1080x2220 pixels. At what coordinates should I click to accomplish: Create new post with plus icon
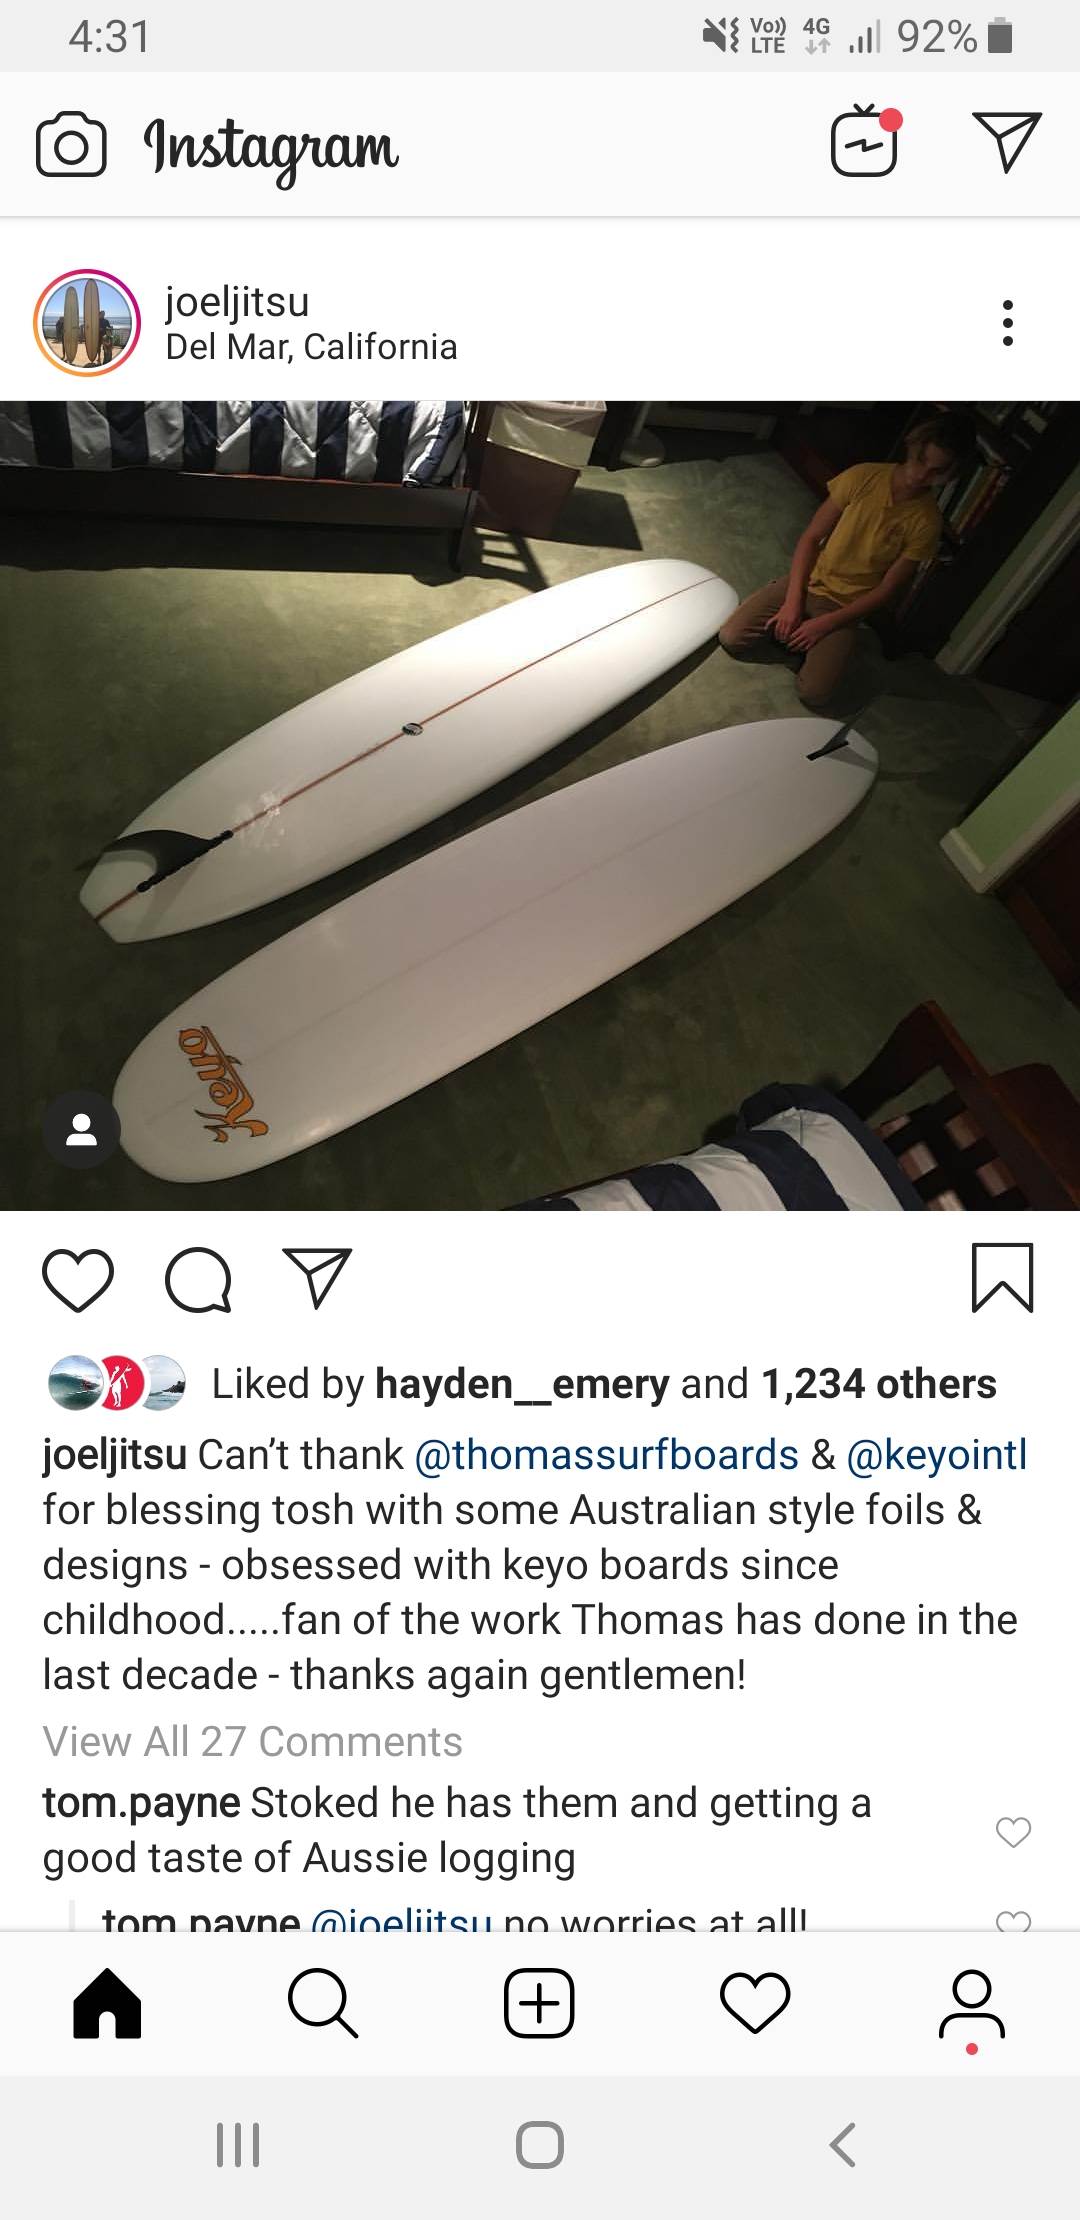point(539,2003)
